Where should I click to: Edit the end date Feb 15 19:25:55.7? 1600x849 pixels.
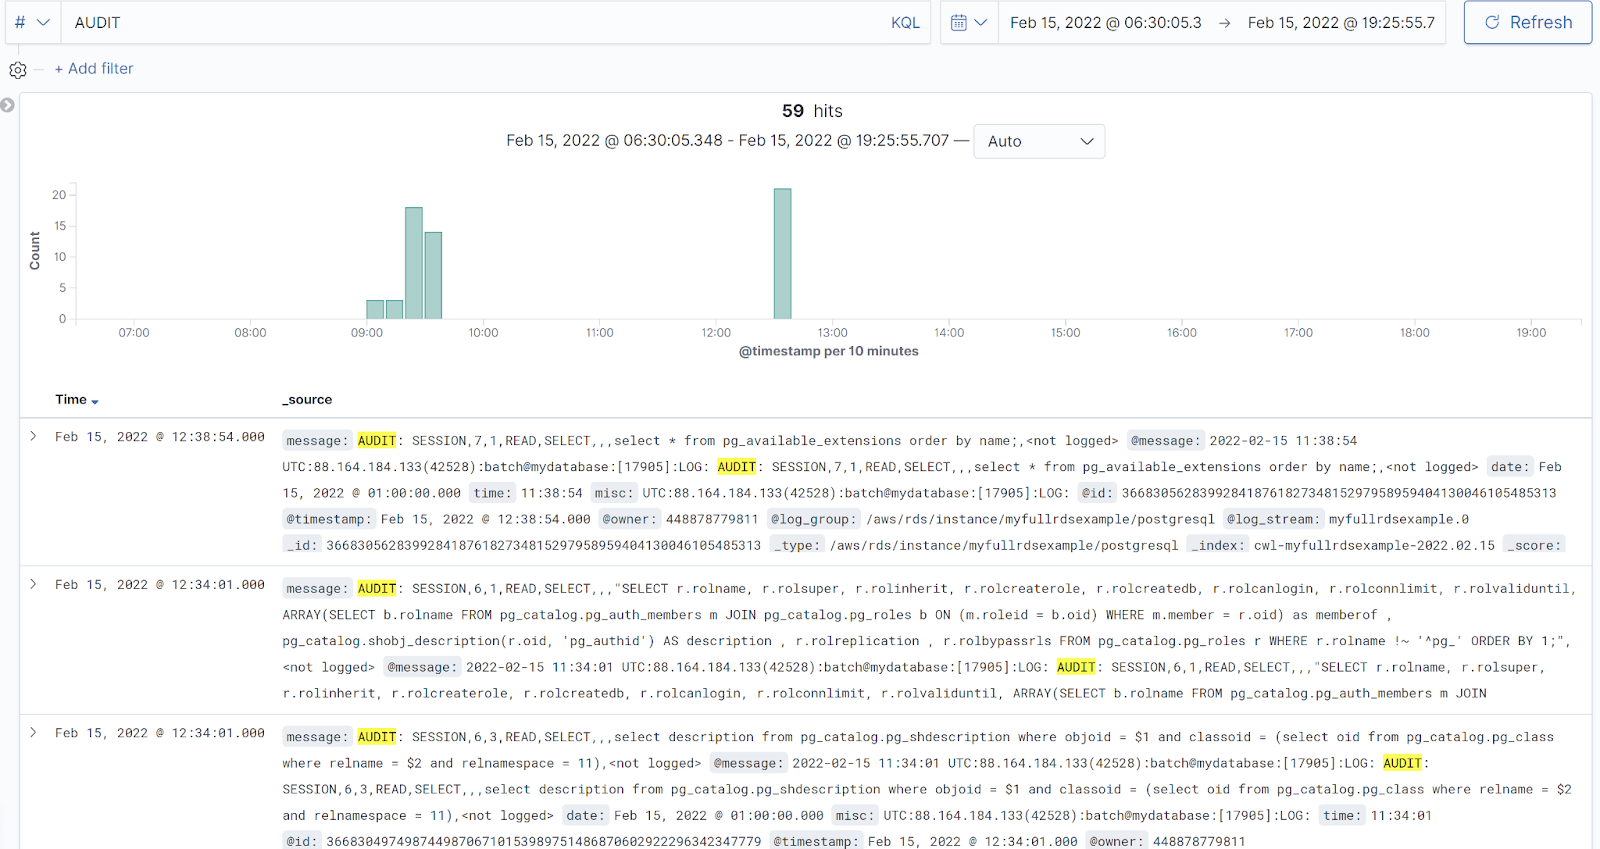pos(1340,22)
